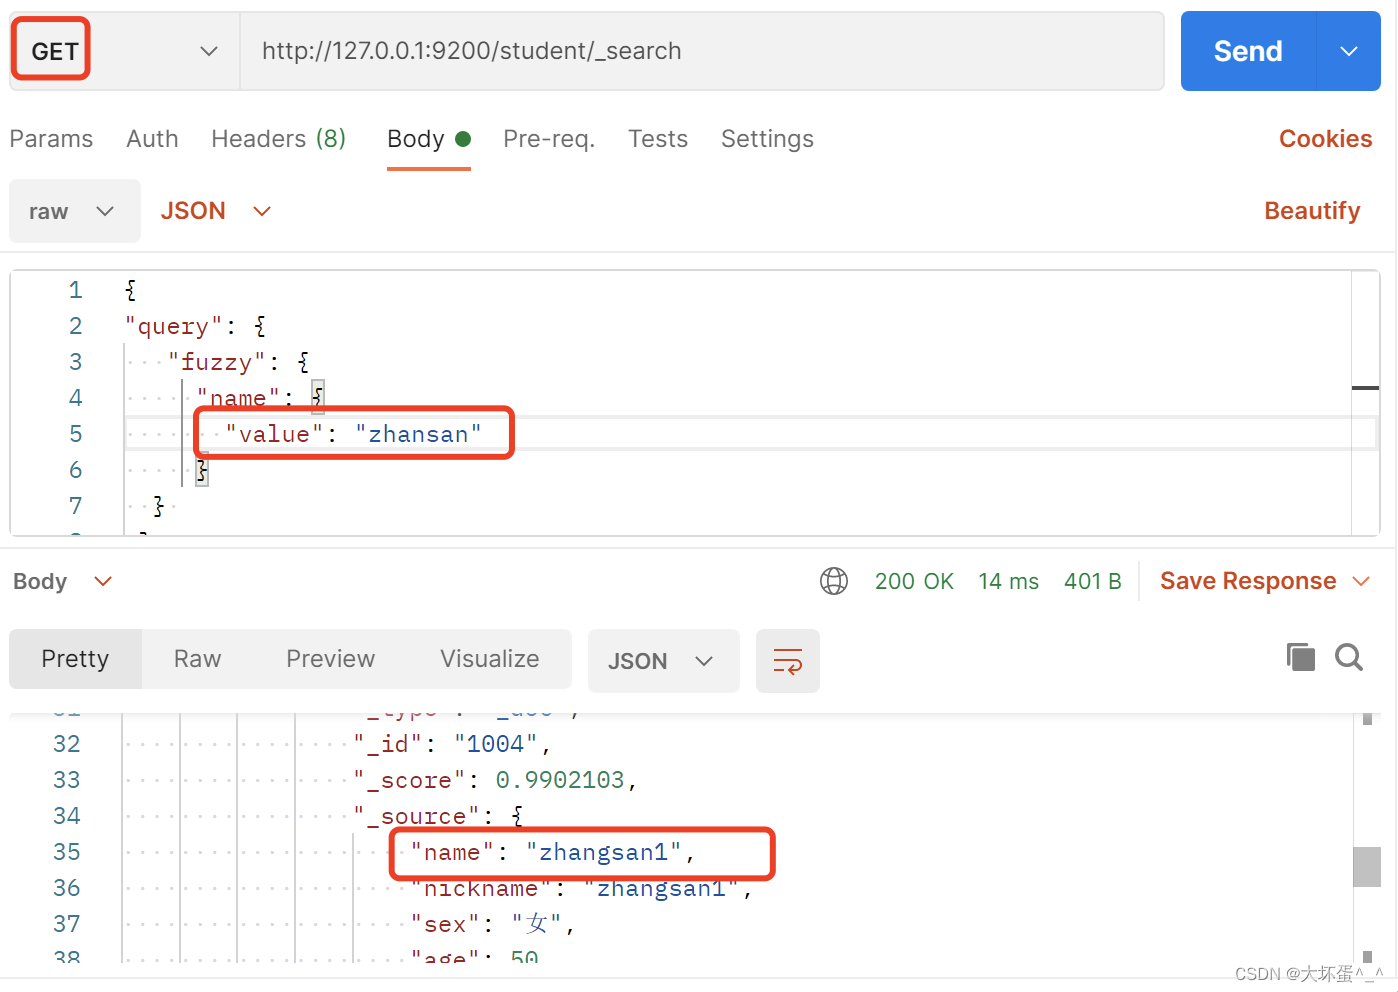
Task: Open the Headers (8) tab
Action: [278, 139]
